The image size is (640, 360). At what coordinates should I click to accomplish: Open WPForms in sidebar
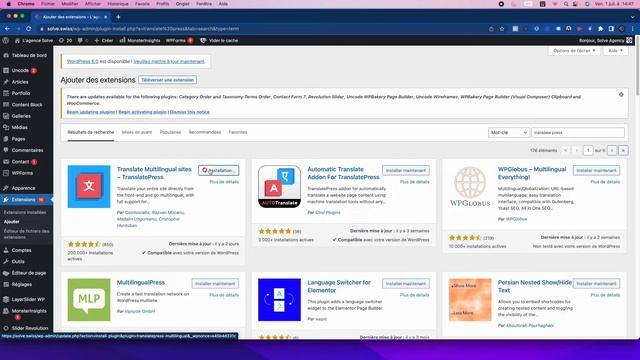tap(22, 173)
